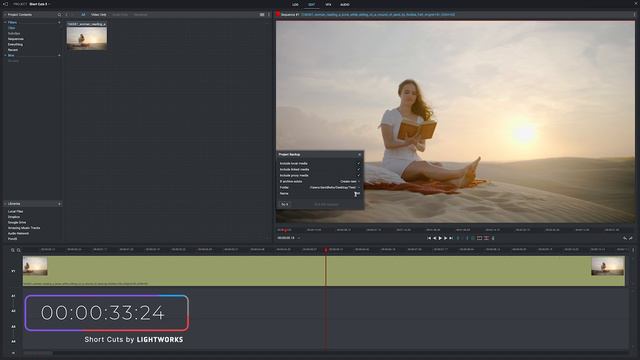Image resolution: width=640 pixels, height=360 pixels.
Task: Click the search icon in Project Contents header
Action: (x=59, y=15)
